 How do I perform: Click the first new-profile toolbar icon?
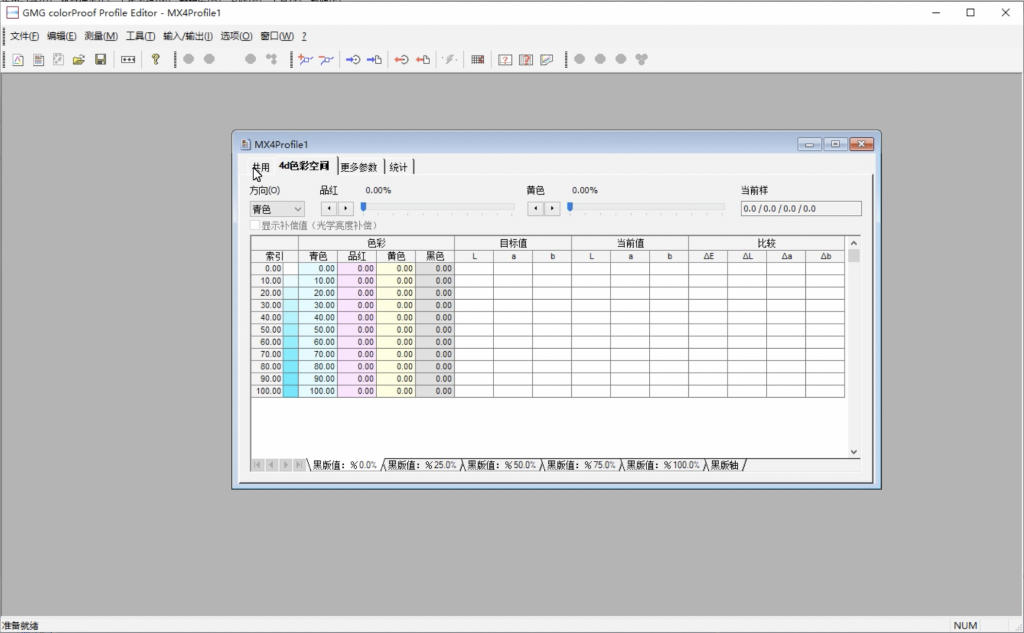point(18,59)
